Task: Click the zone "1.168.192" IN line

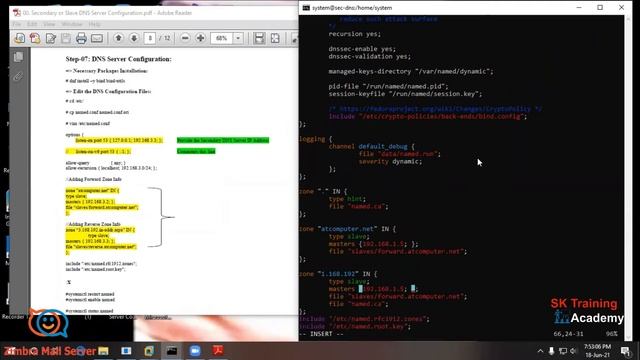Action: click(x=338, y=274)
